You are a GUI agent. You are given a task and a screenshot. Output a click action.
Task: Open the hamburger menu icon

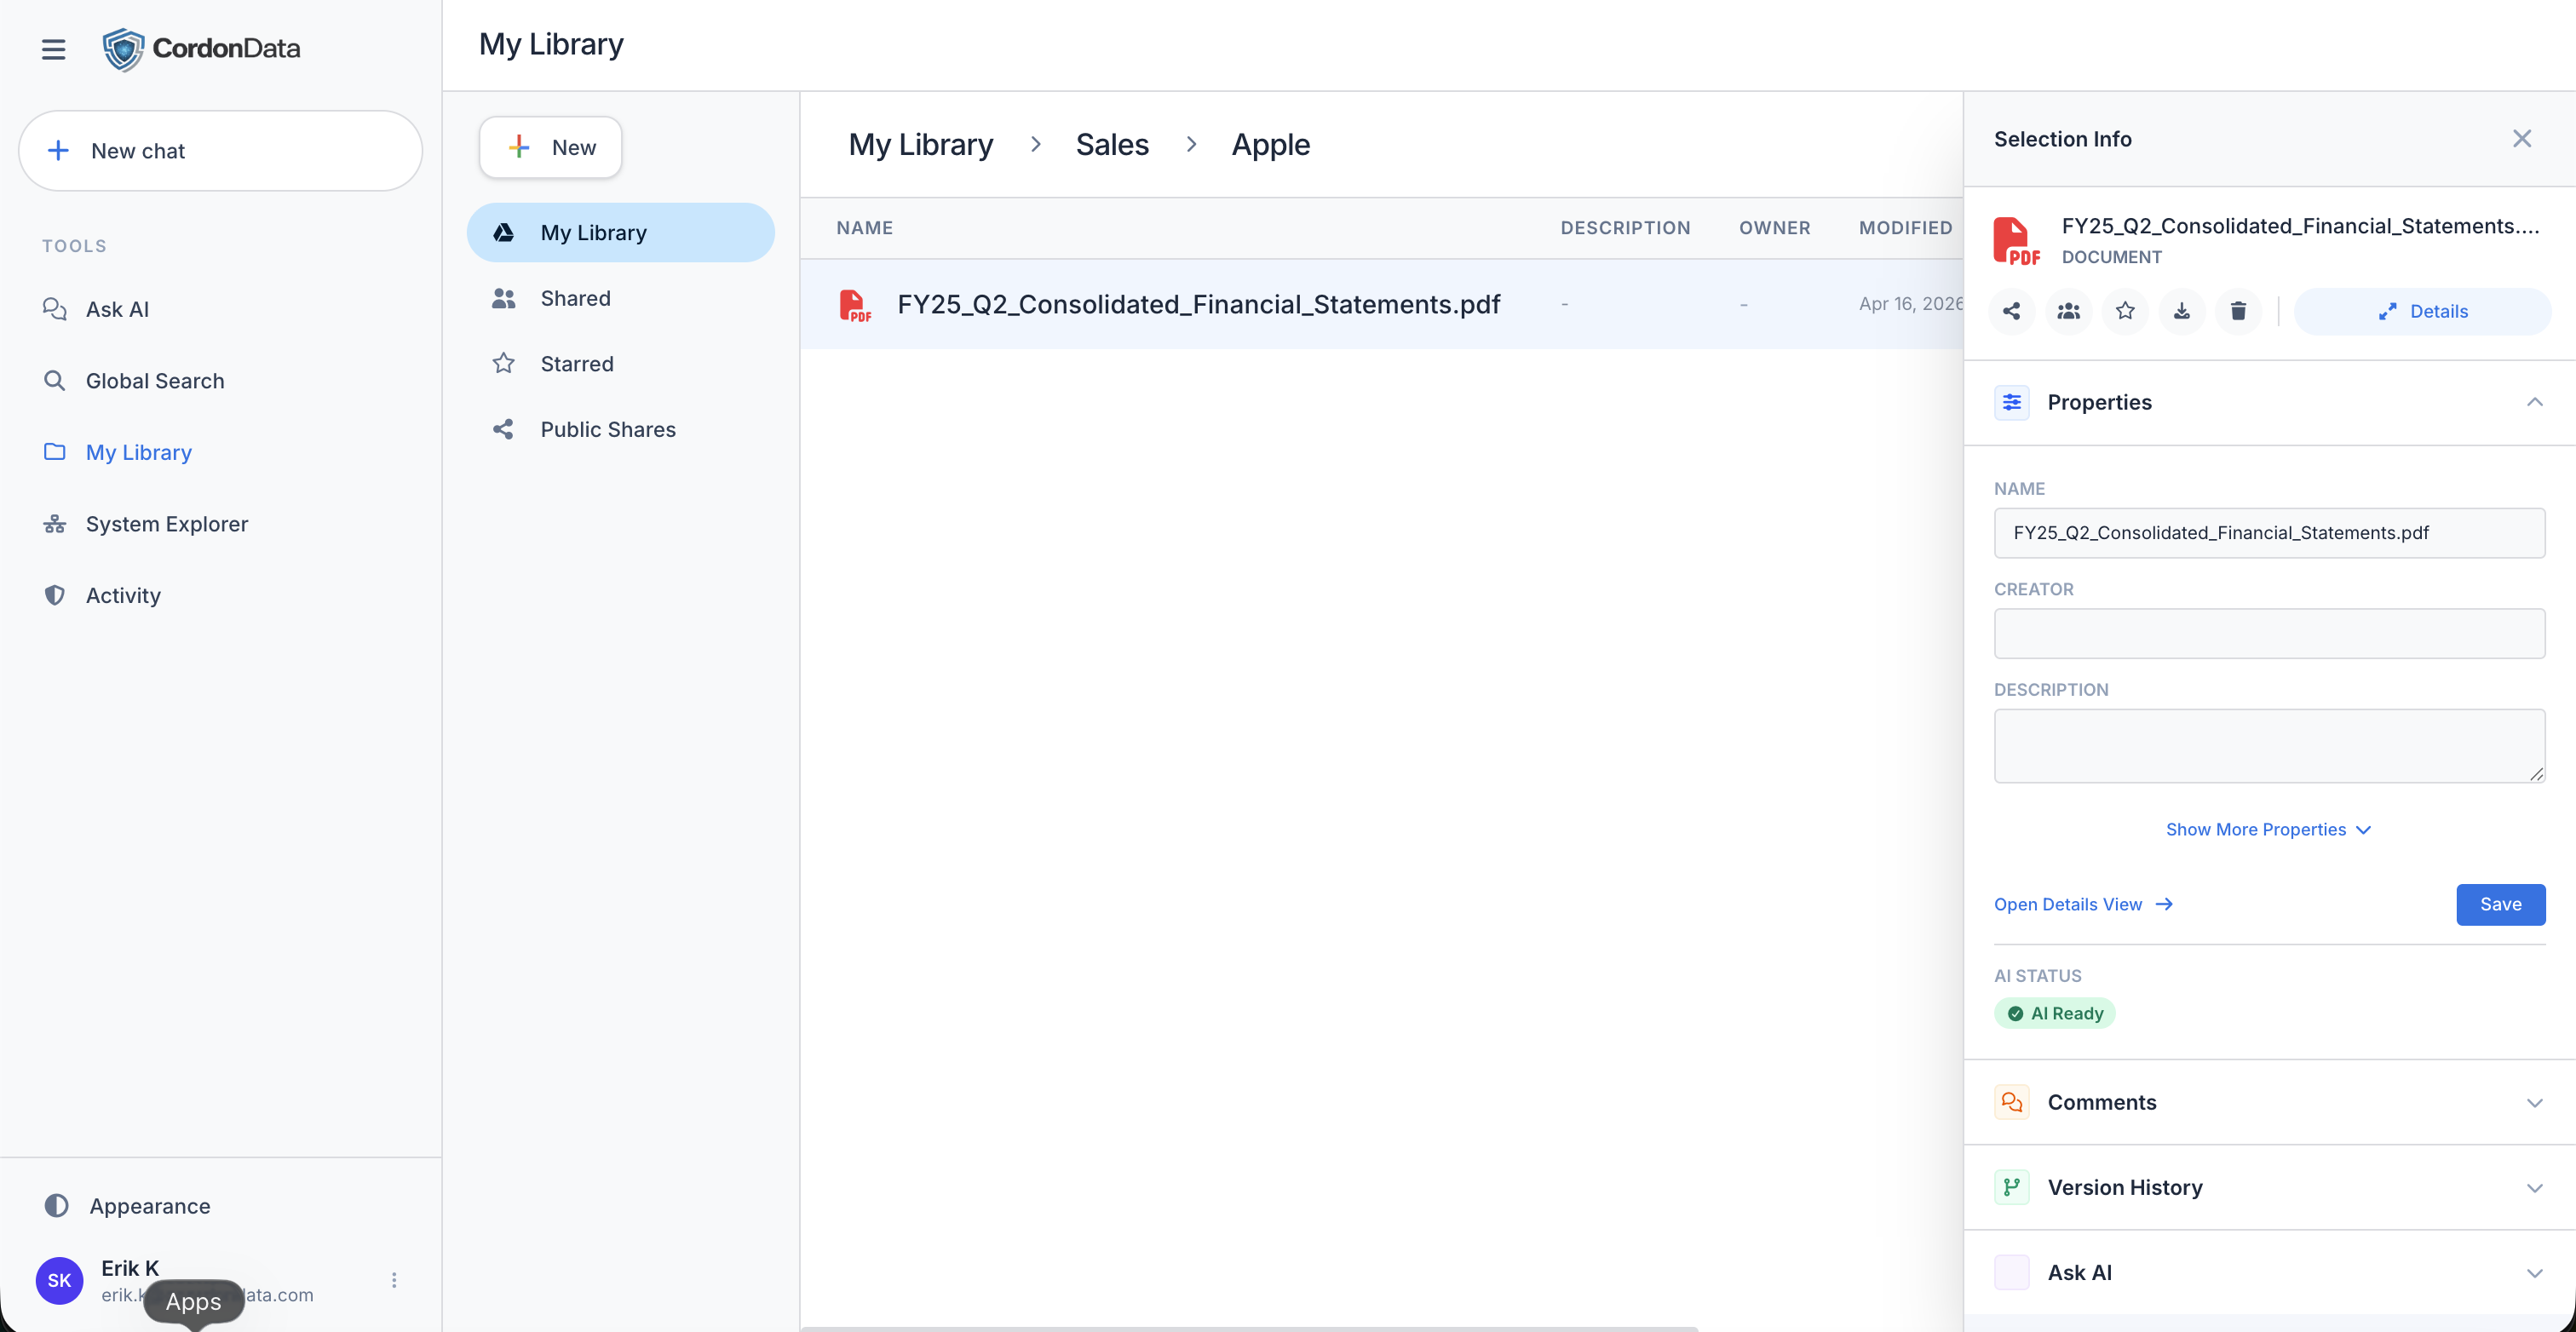53,49
